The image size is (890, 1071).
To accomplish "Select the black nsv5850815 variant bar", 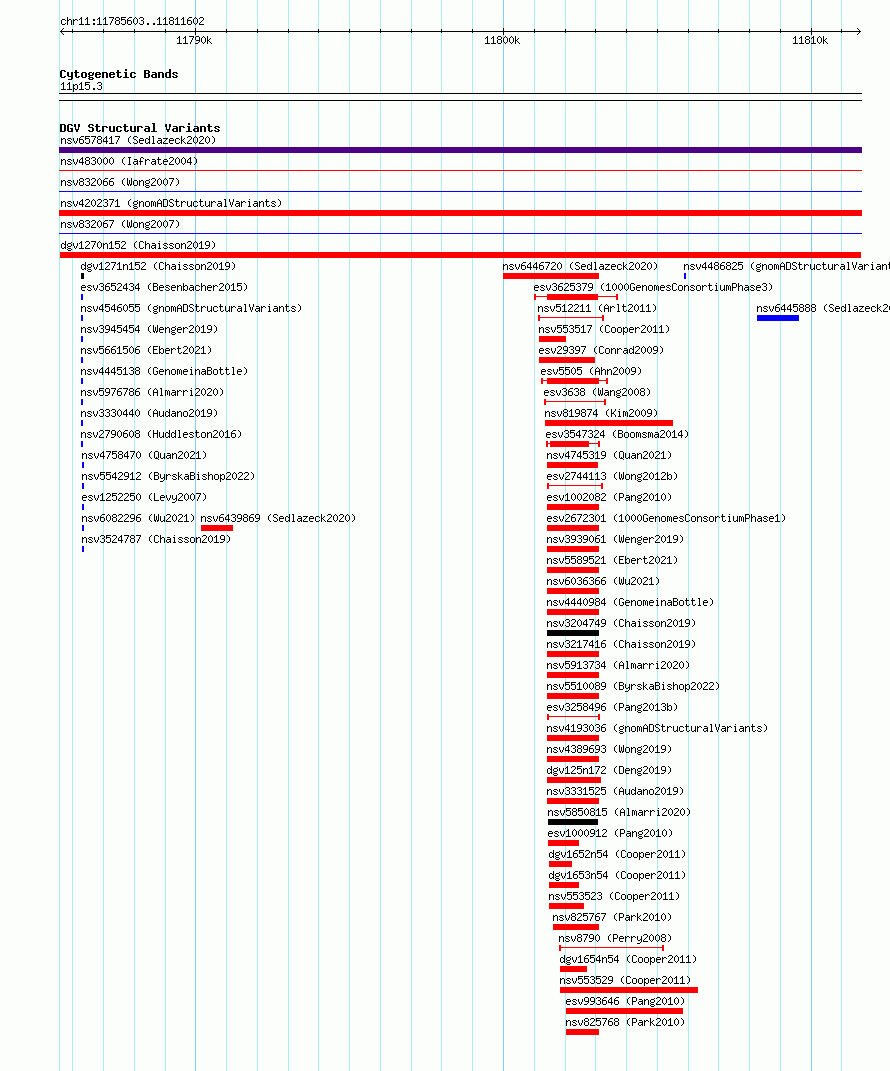I will (573, 822).
